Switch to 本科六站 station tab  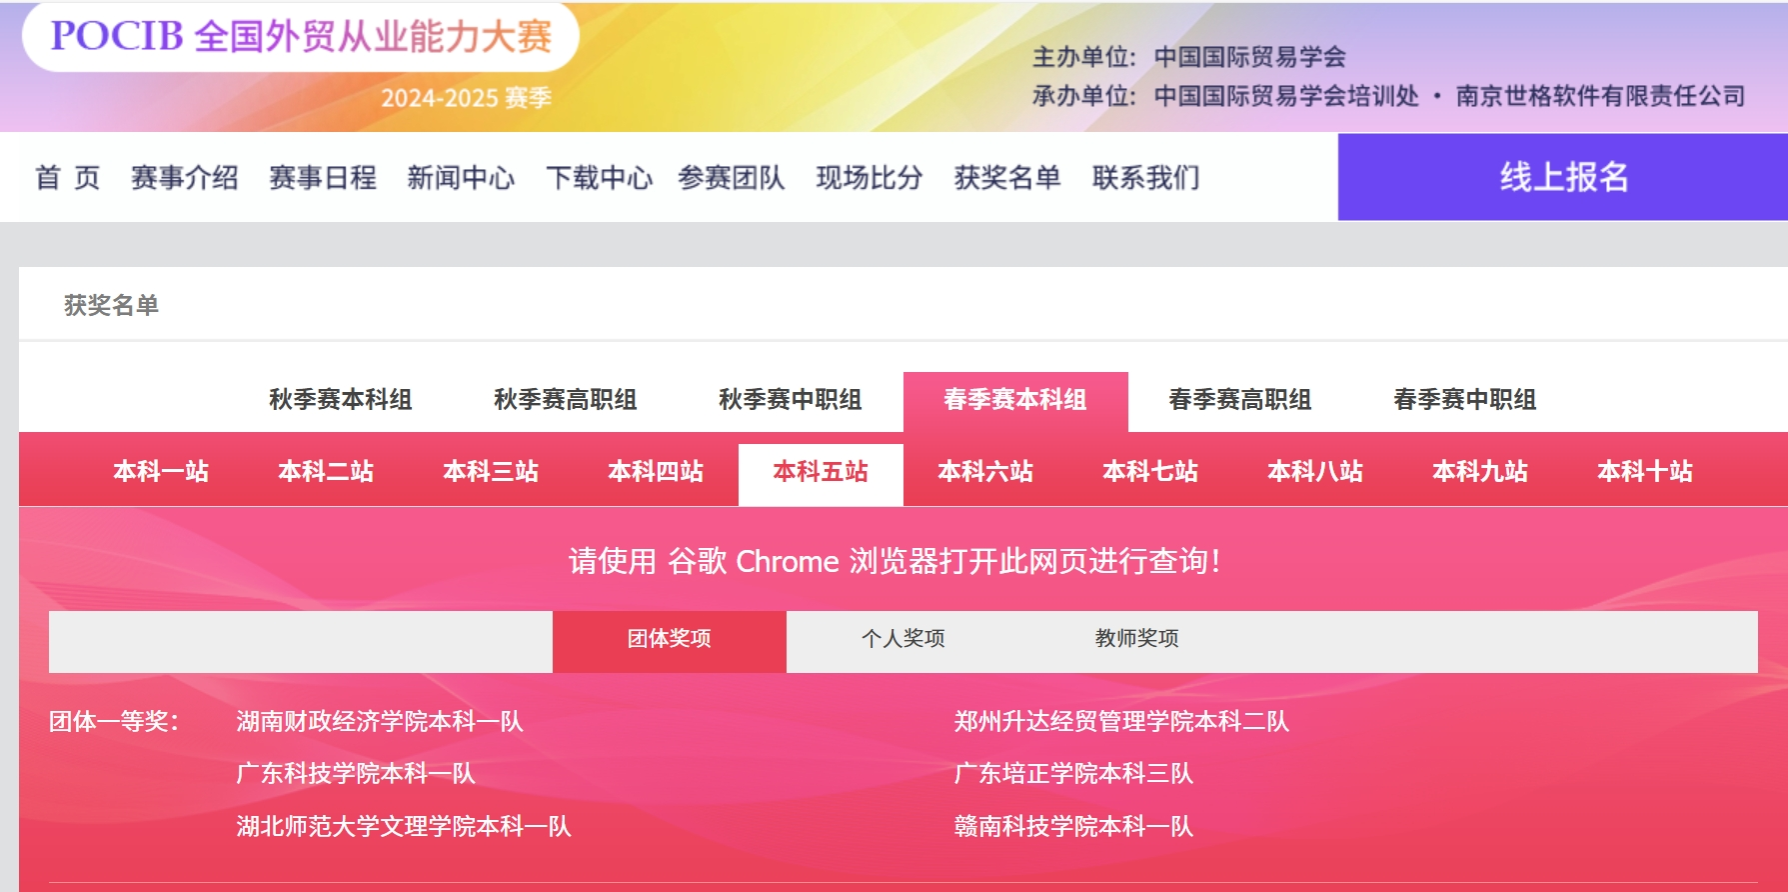[x=985, y=471]
